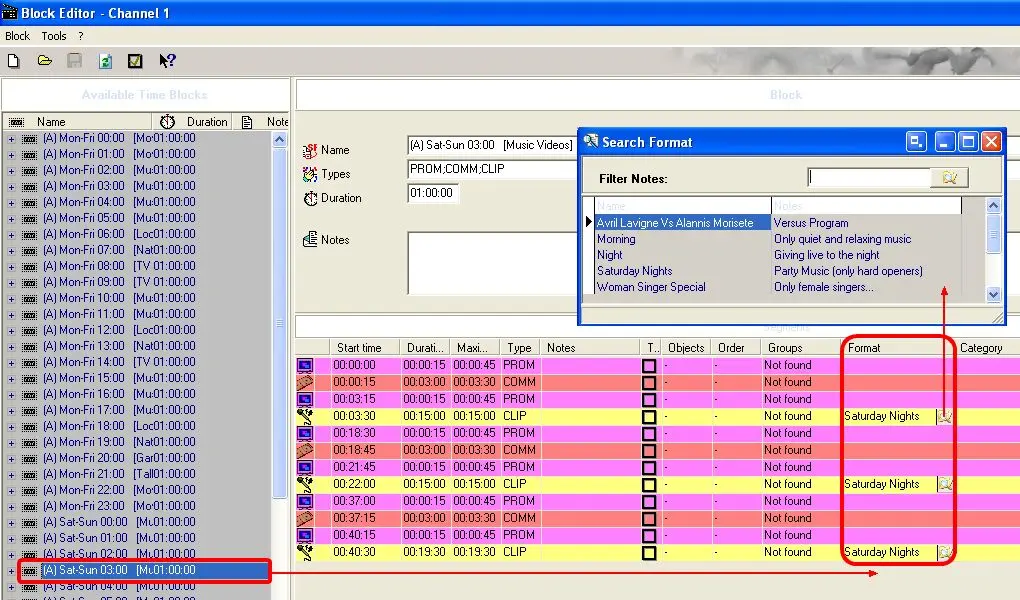Click the Refresh toolbar icon
1020x600 pixels.
tap(105, 61)
